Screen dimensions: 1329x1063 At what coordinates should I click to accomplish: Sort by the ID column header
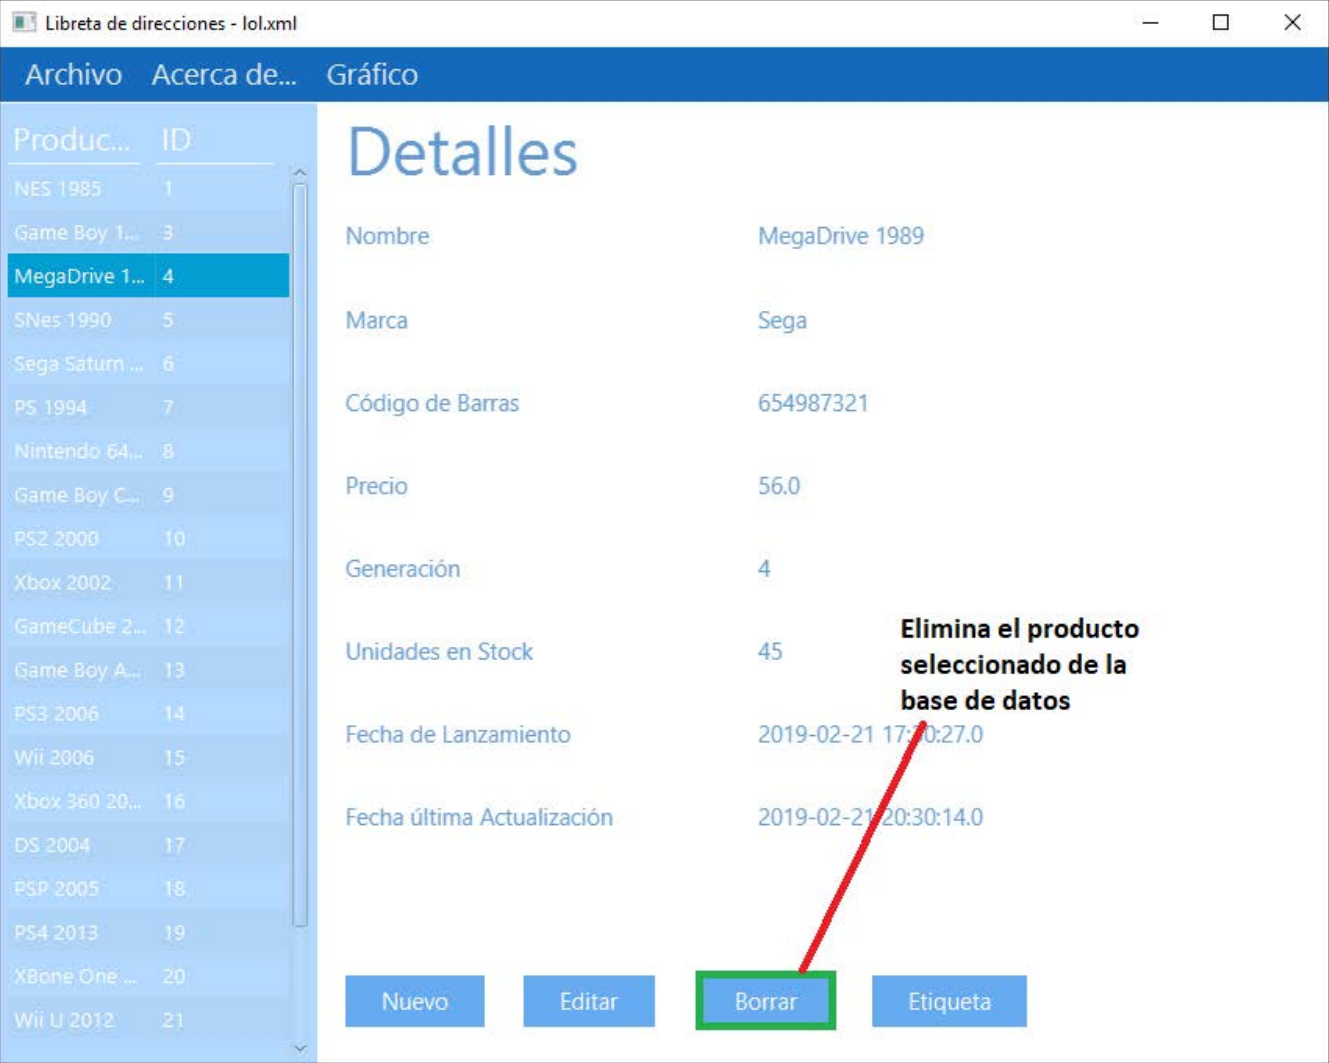[216, 140]
